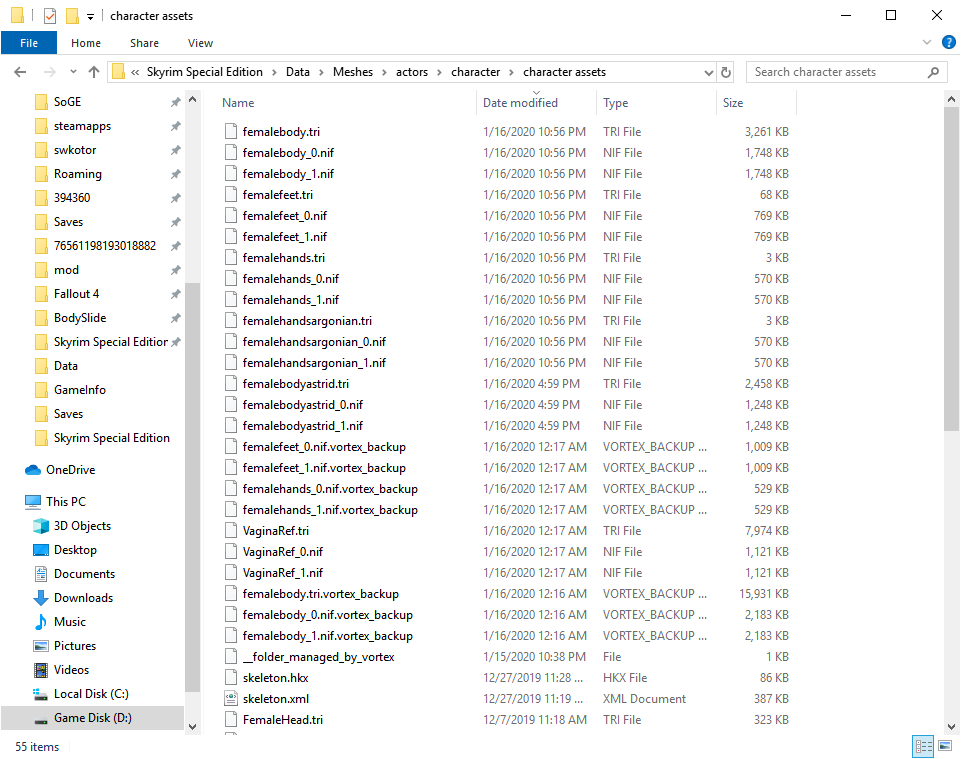Show hidden breadcrumb path chevrons
This screenshot has width=961, height=759.
(x=135, y=72)
